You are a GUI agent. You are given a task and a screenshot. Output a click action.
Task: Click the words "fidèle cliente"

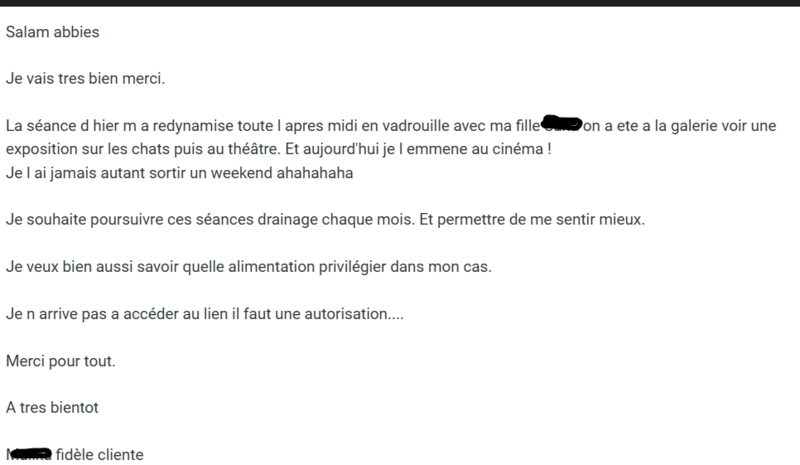[x=97, y=454]
